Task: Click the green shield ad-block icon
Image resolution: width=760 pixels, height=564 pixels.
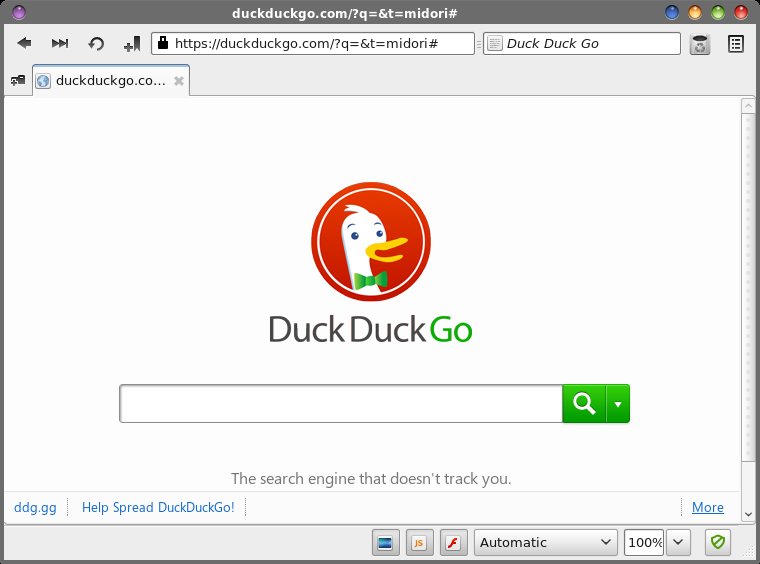Action: (718, 542)
